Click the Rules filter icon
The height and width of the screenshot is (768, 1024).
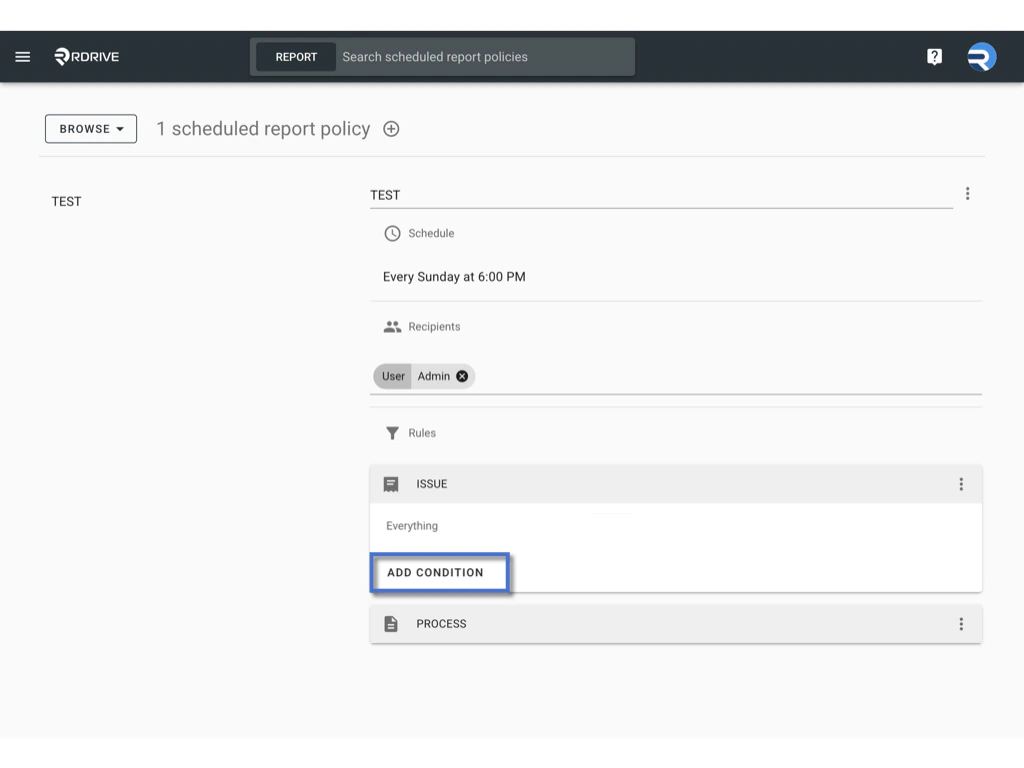[x=391, y=433]
